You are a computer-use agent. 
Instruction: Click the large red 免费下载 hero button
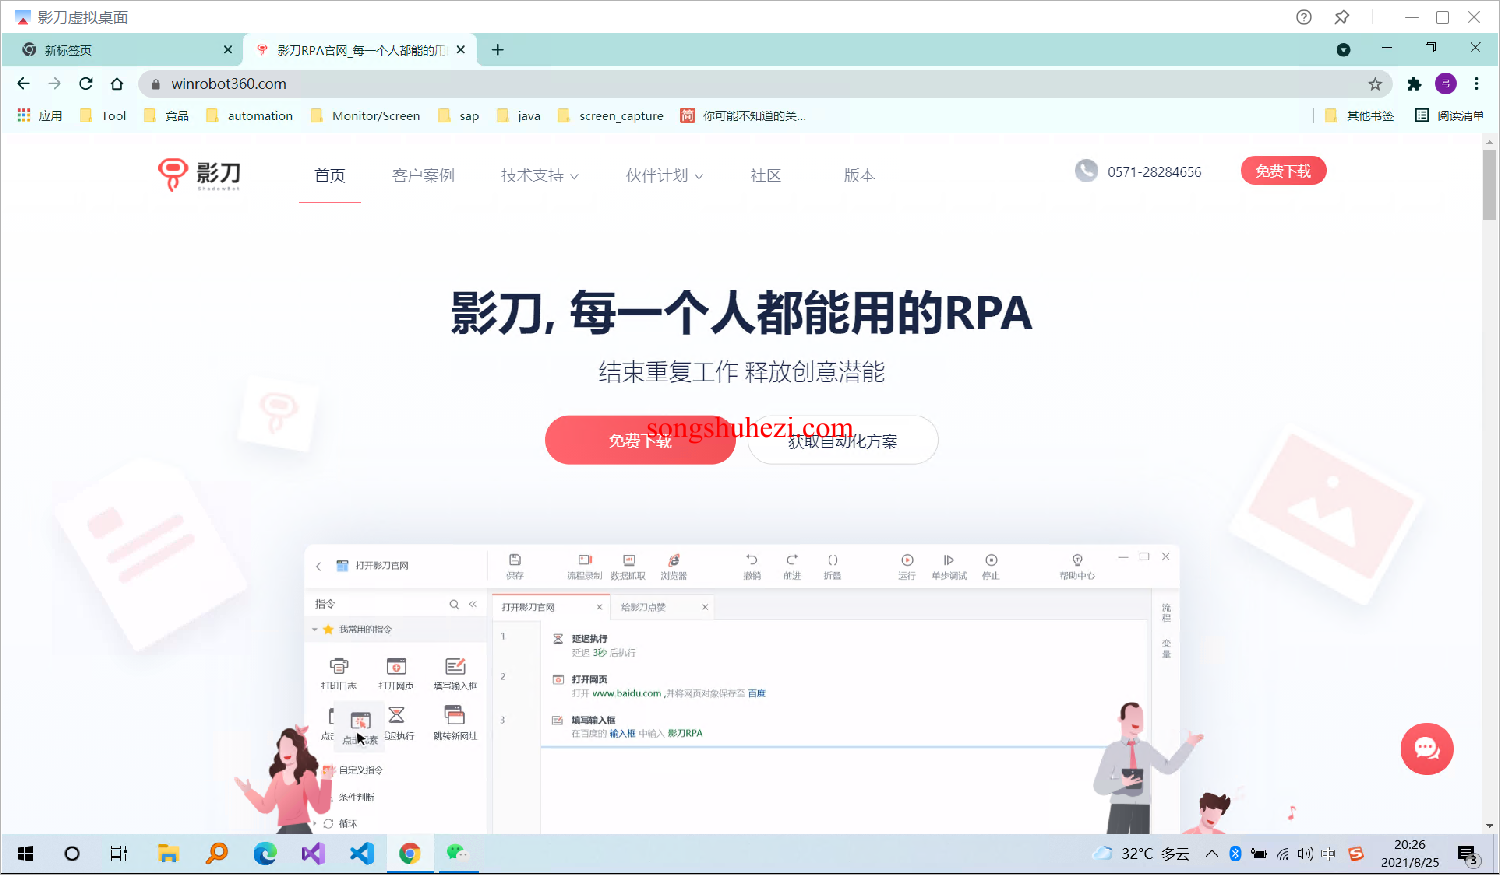click(640, 440)
